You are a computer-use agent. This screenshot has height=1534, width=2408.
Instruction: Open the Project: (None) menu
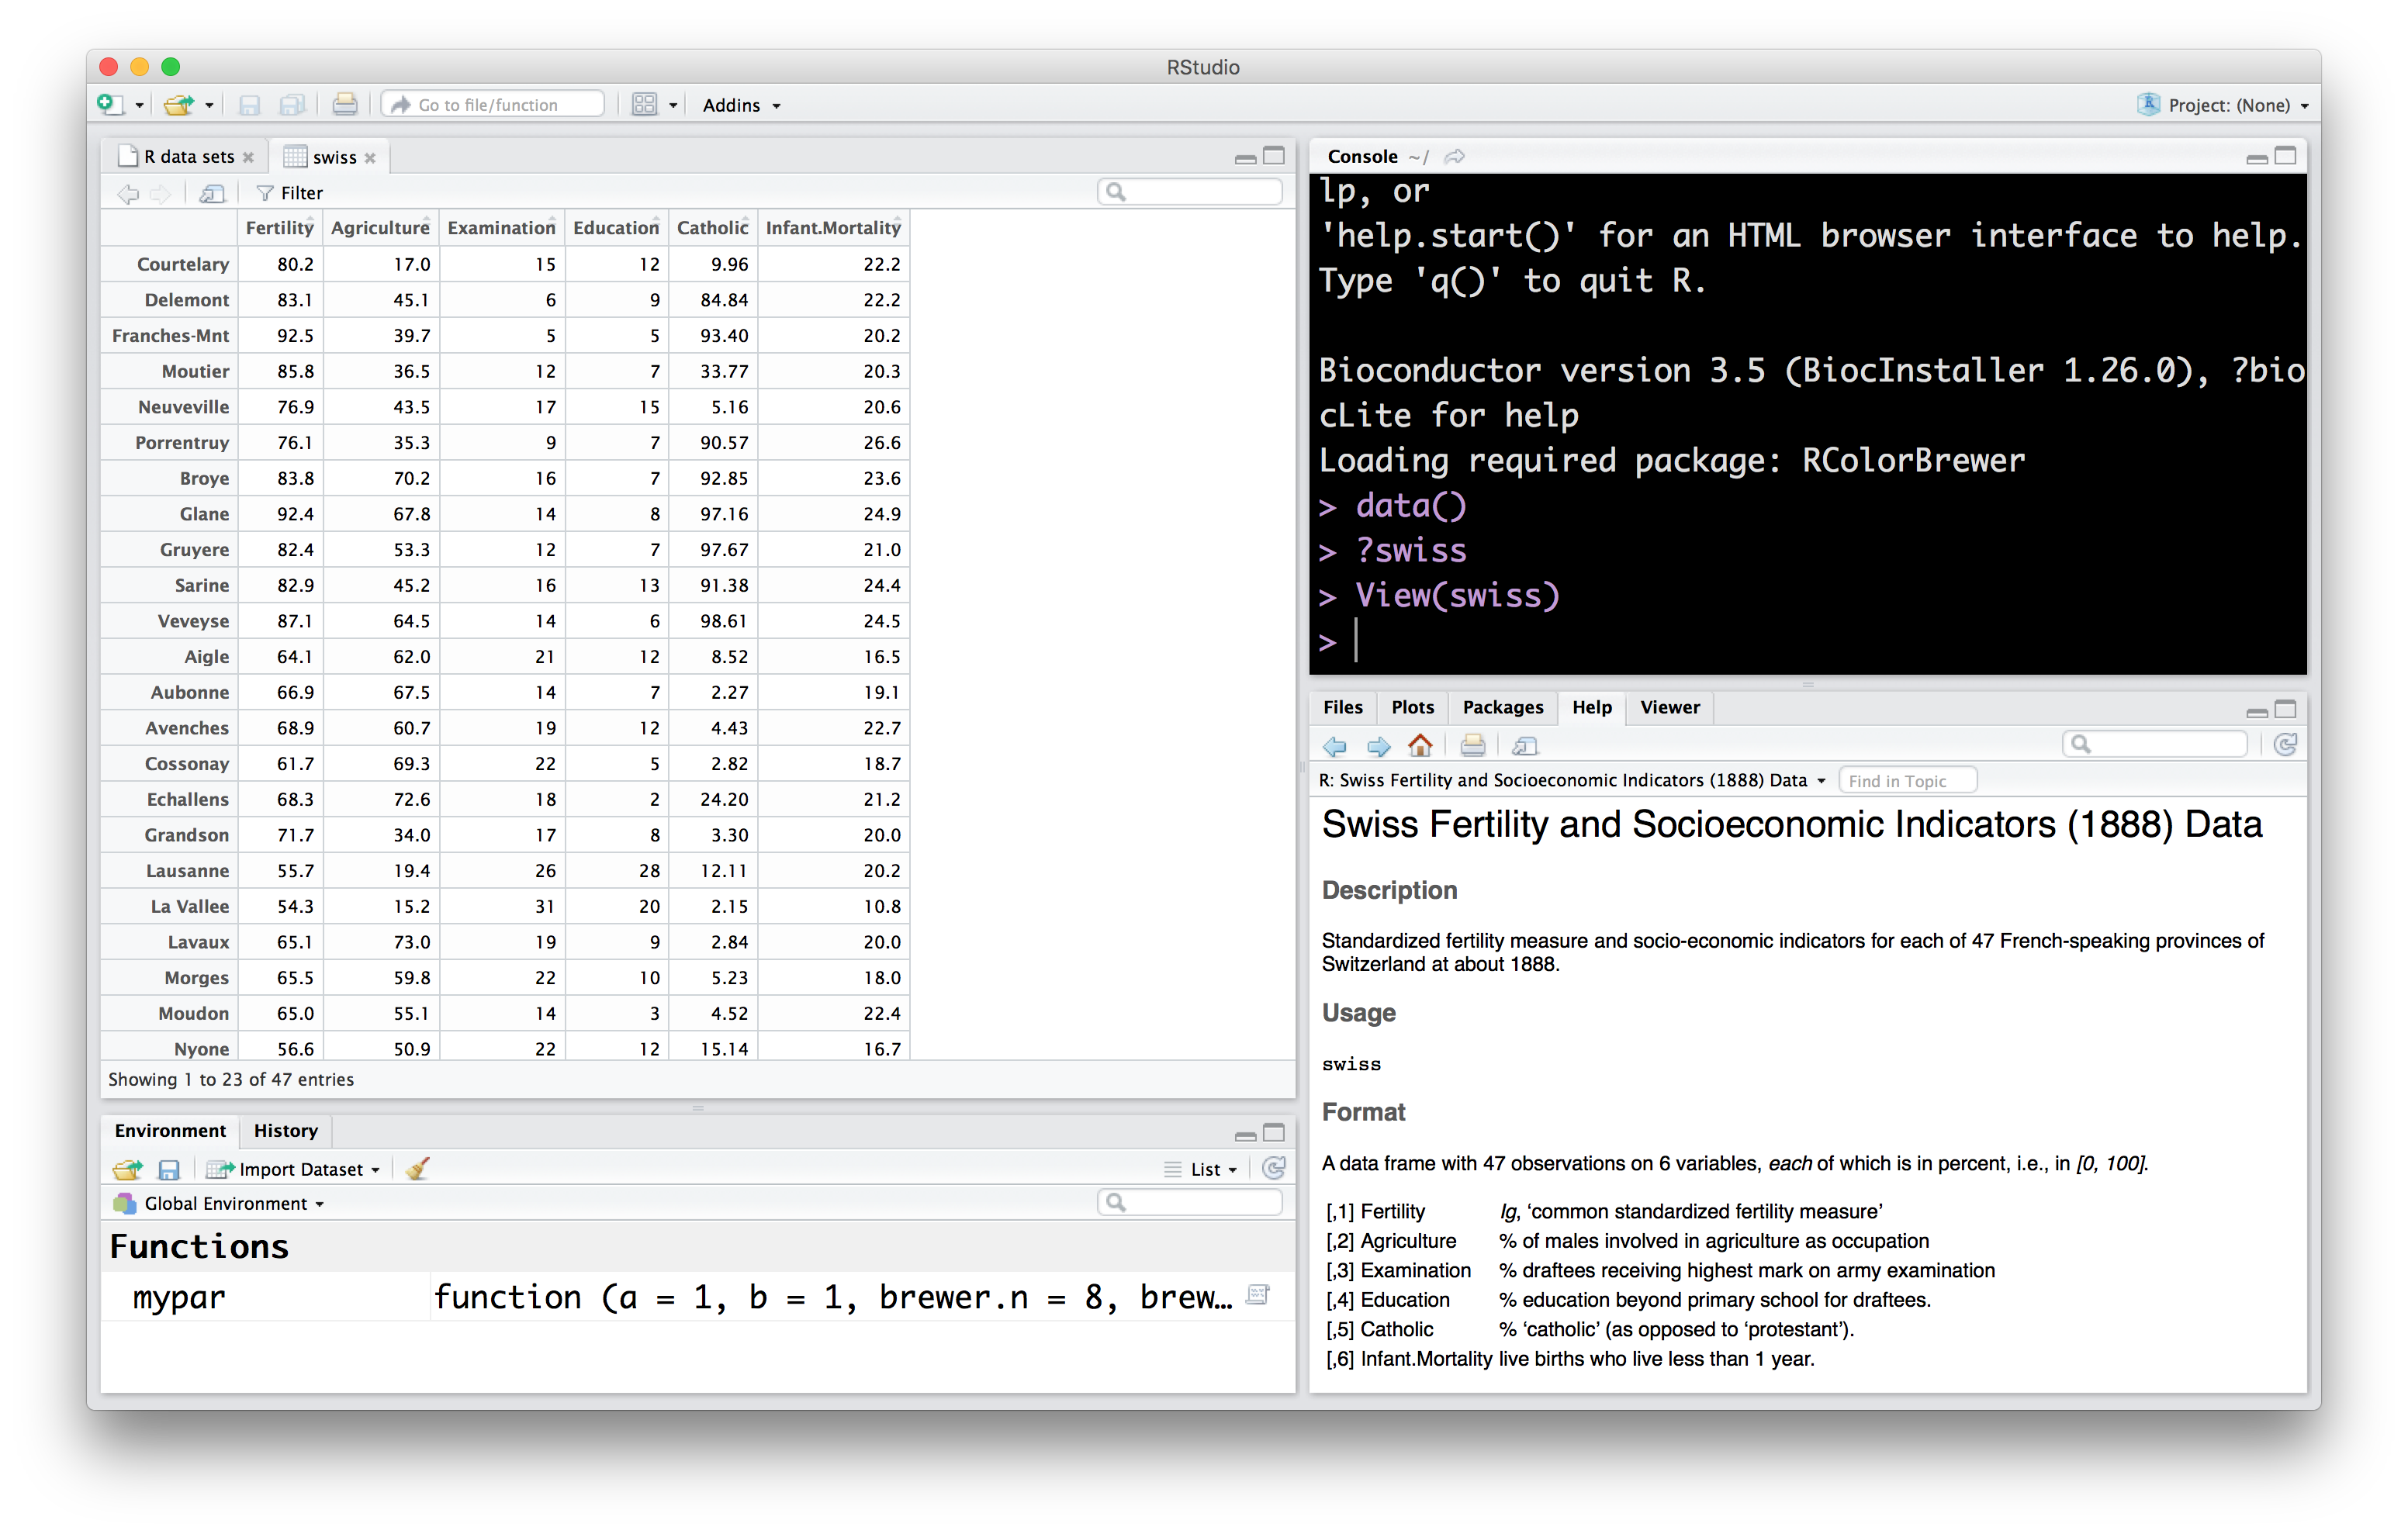tap(2223, 105)
